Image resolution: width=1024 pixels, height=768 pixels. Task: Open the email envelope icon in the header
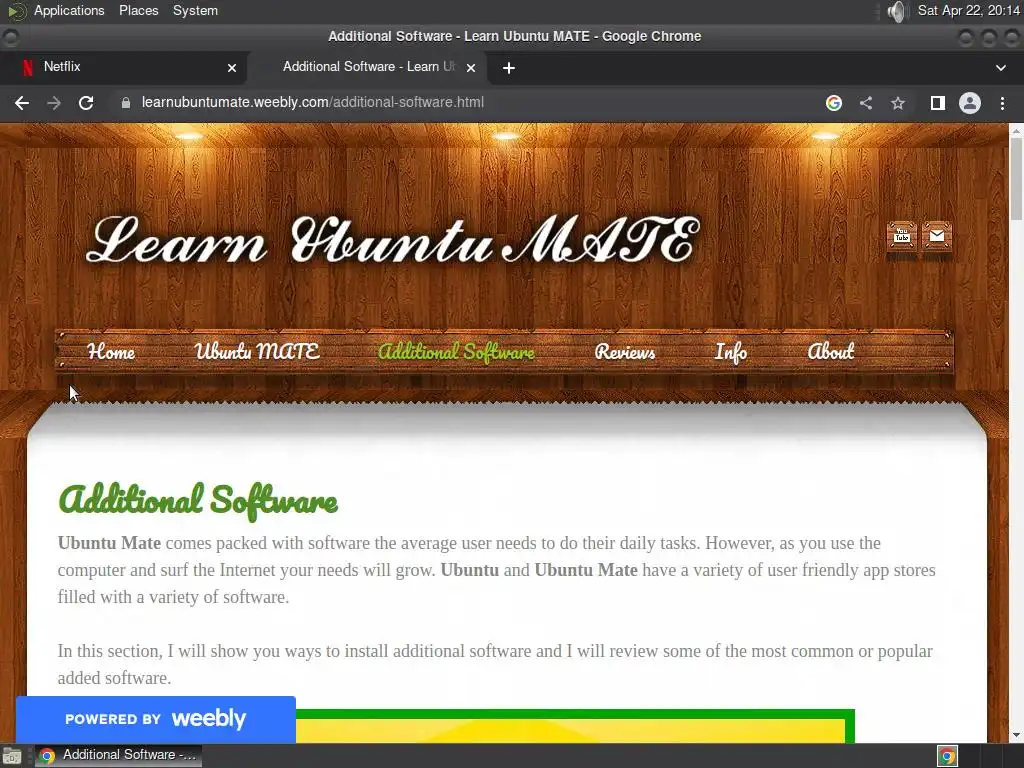[936, 236]
